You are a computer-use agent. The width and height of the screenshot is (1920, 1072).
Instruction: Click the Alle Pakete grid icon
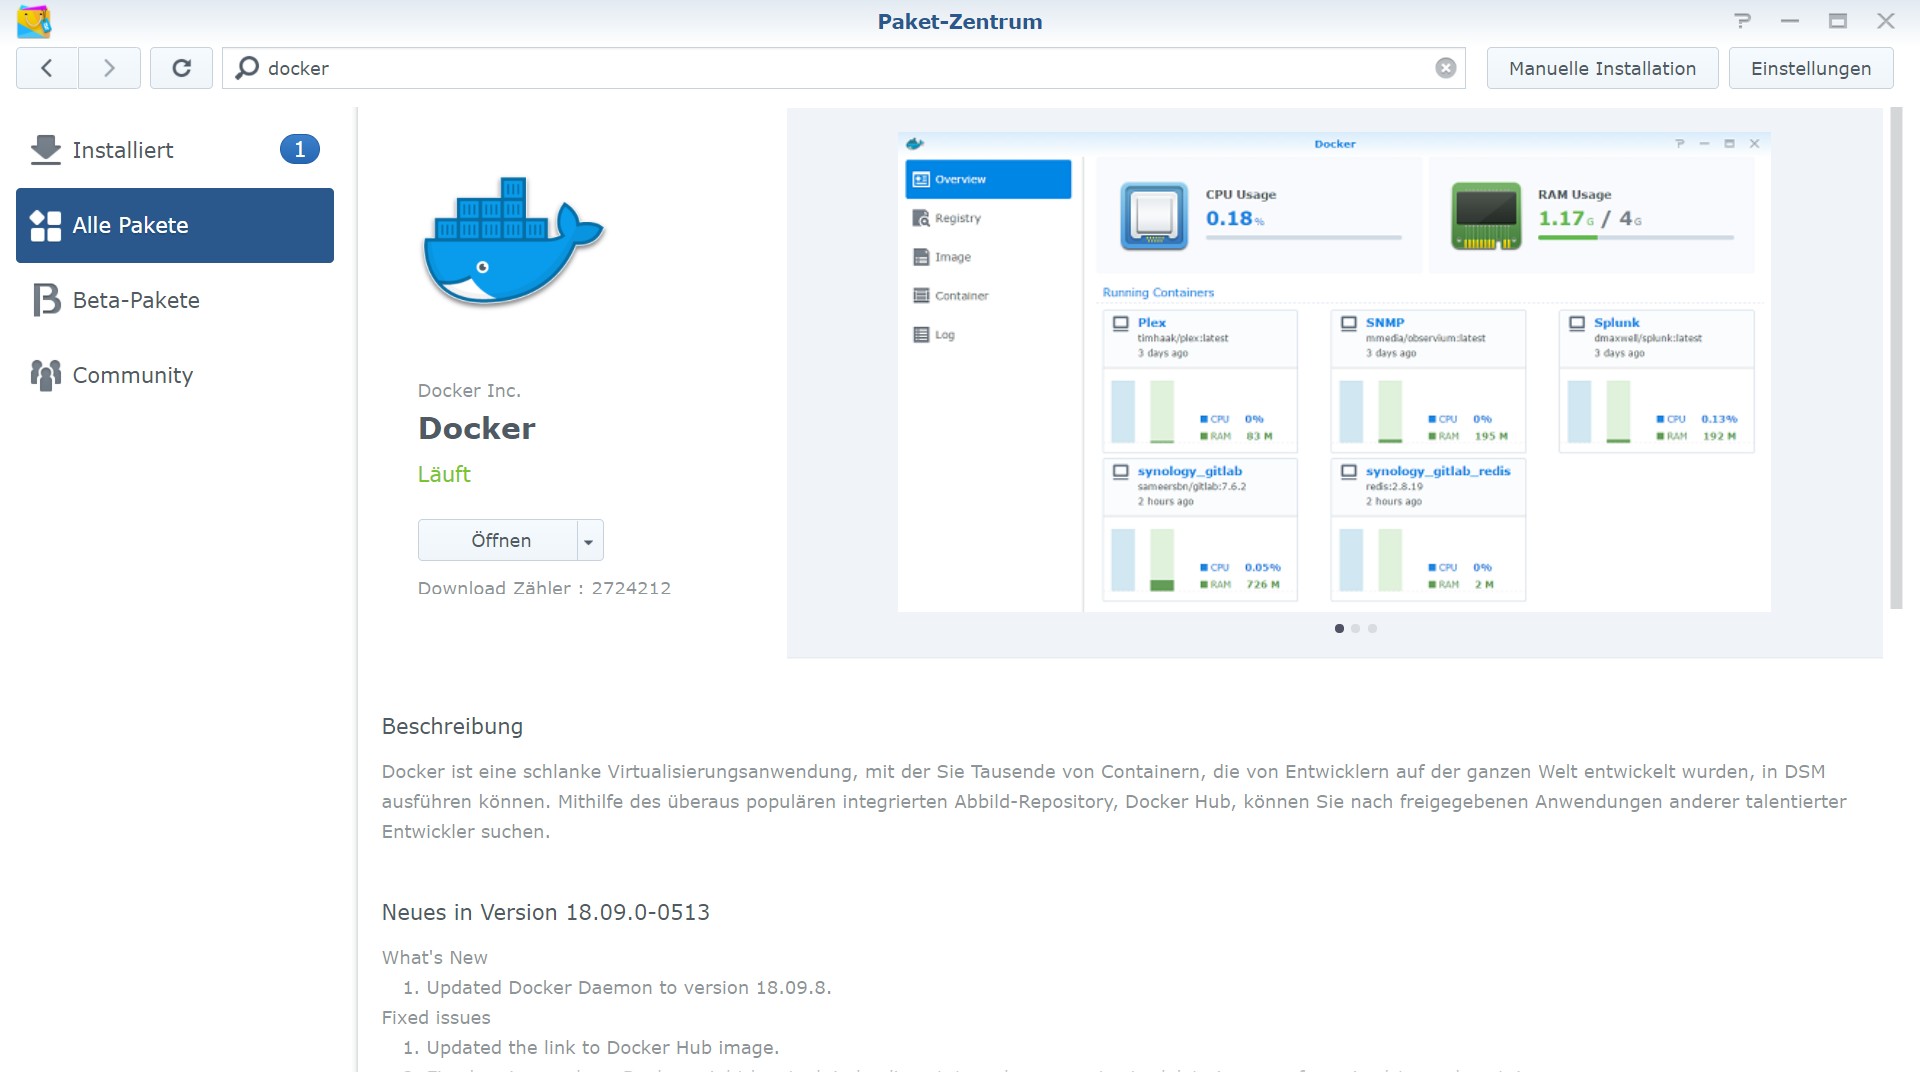click(x=45, y=225)
